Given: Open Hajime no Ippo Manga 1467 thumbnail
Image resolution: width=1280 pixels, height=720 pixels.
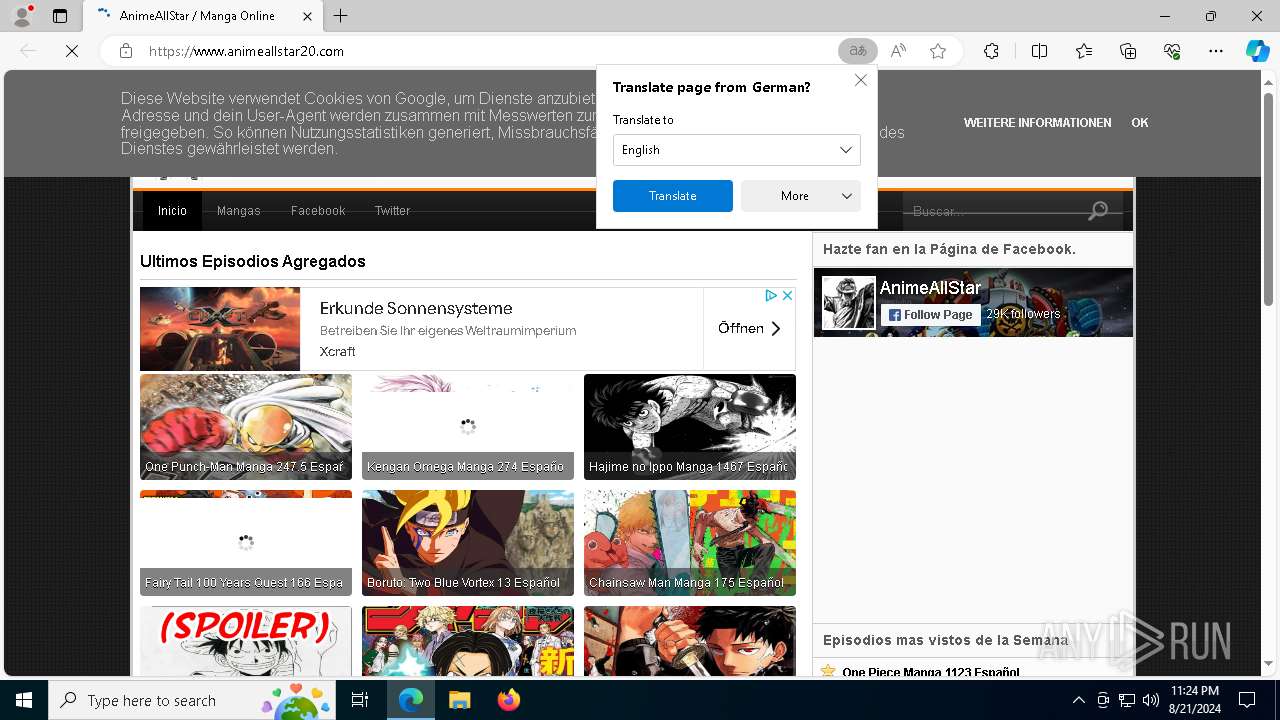Looking at the screenshot, I should click(x=690, y=427).
